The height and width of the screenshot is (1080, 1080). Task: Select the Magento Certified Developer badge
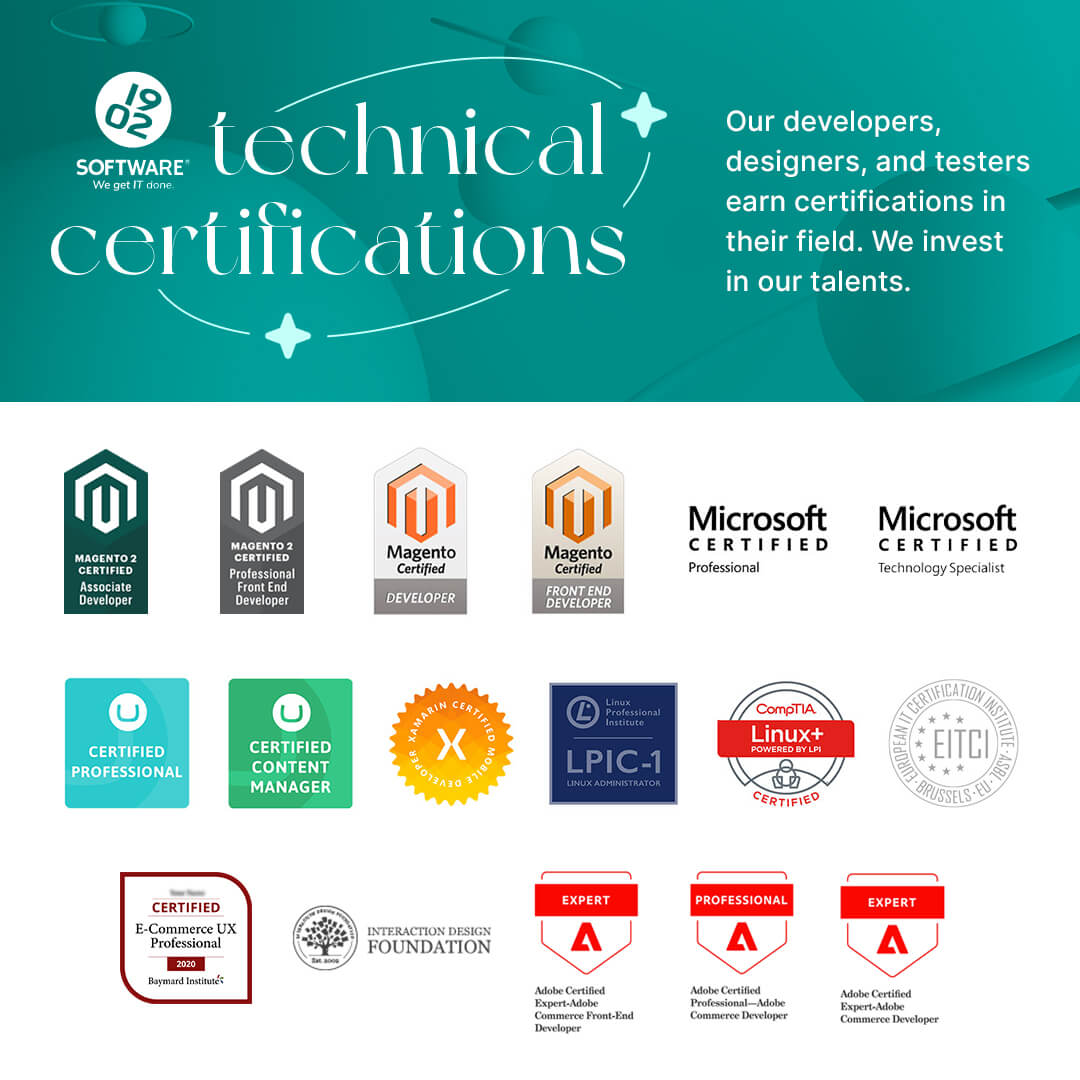coord(420,530)
